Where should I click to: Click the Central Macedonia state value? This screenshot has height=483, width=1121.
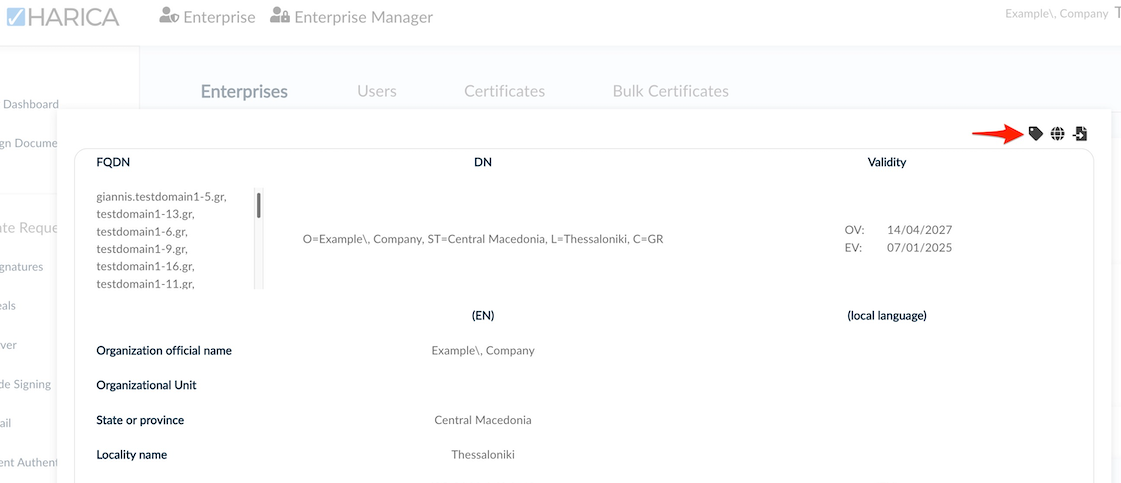click(x=483, y=420)
